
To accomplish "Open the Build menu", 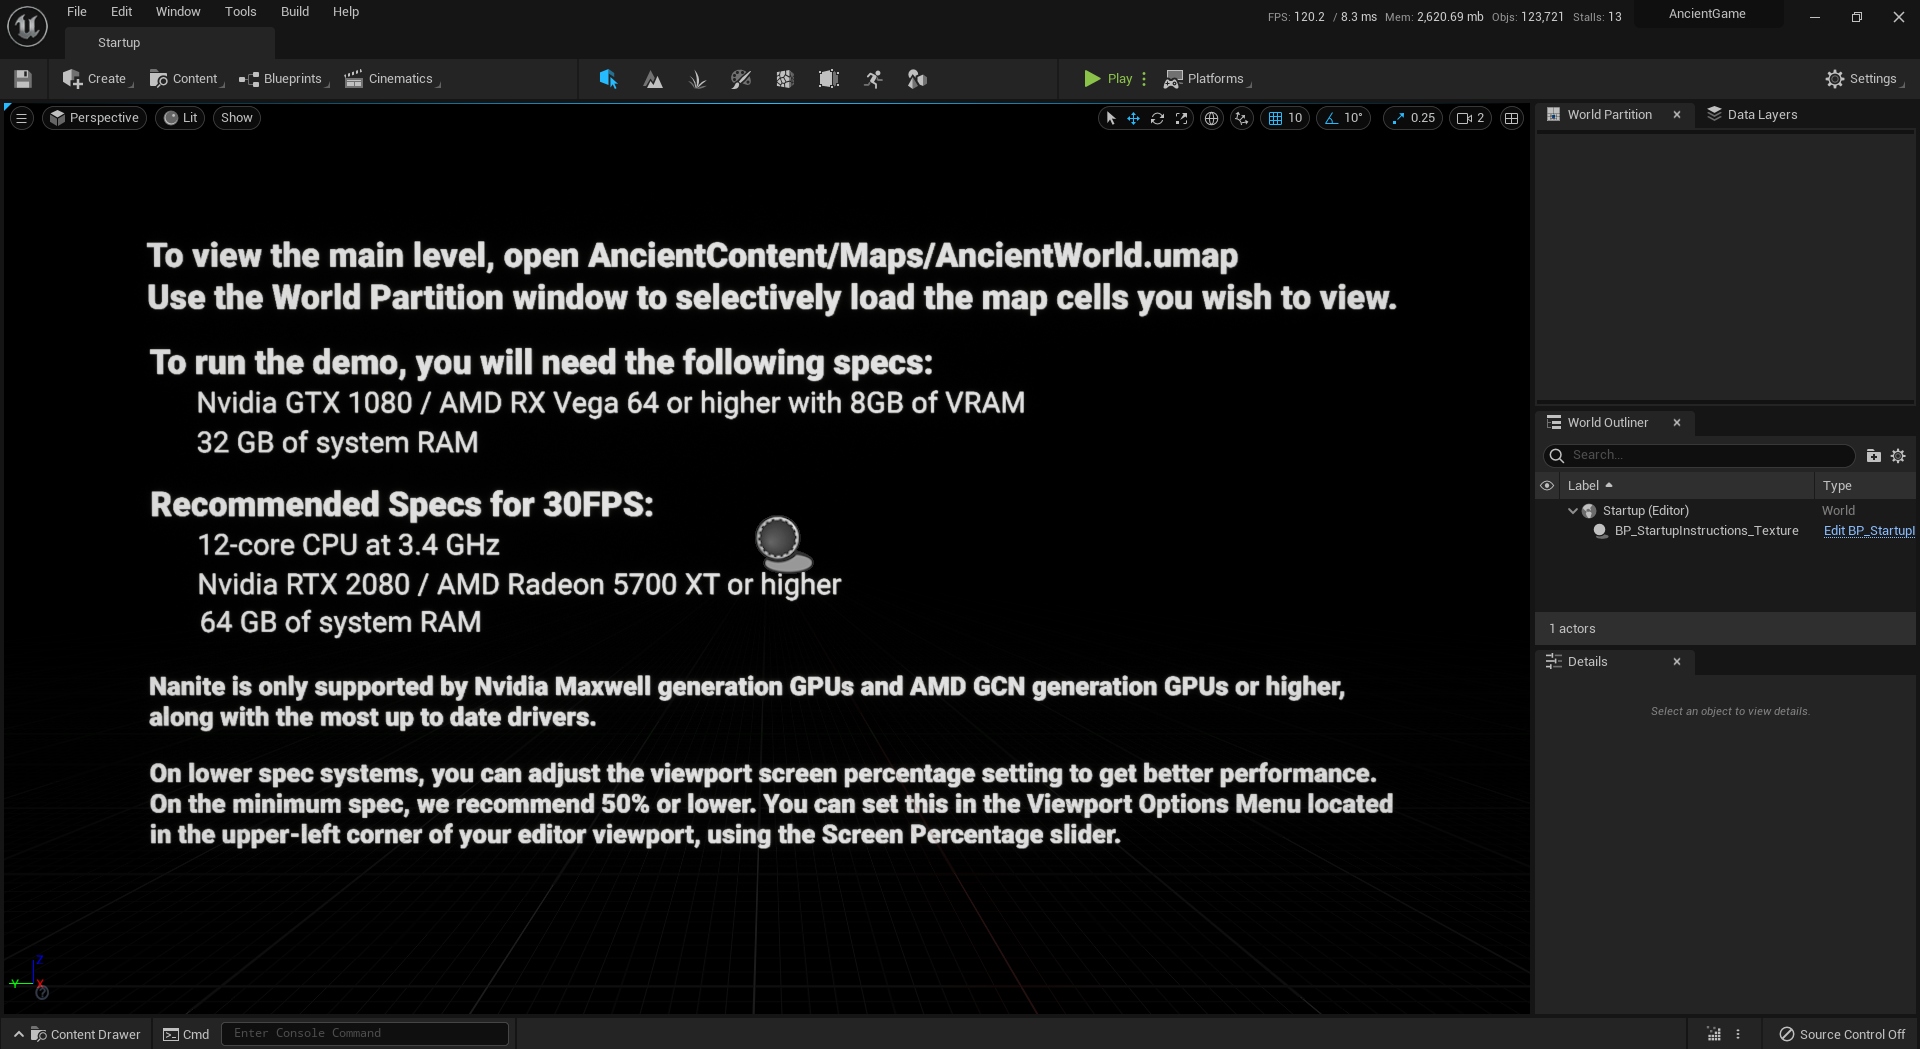I will coord(295,12).
